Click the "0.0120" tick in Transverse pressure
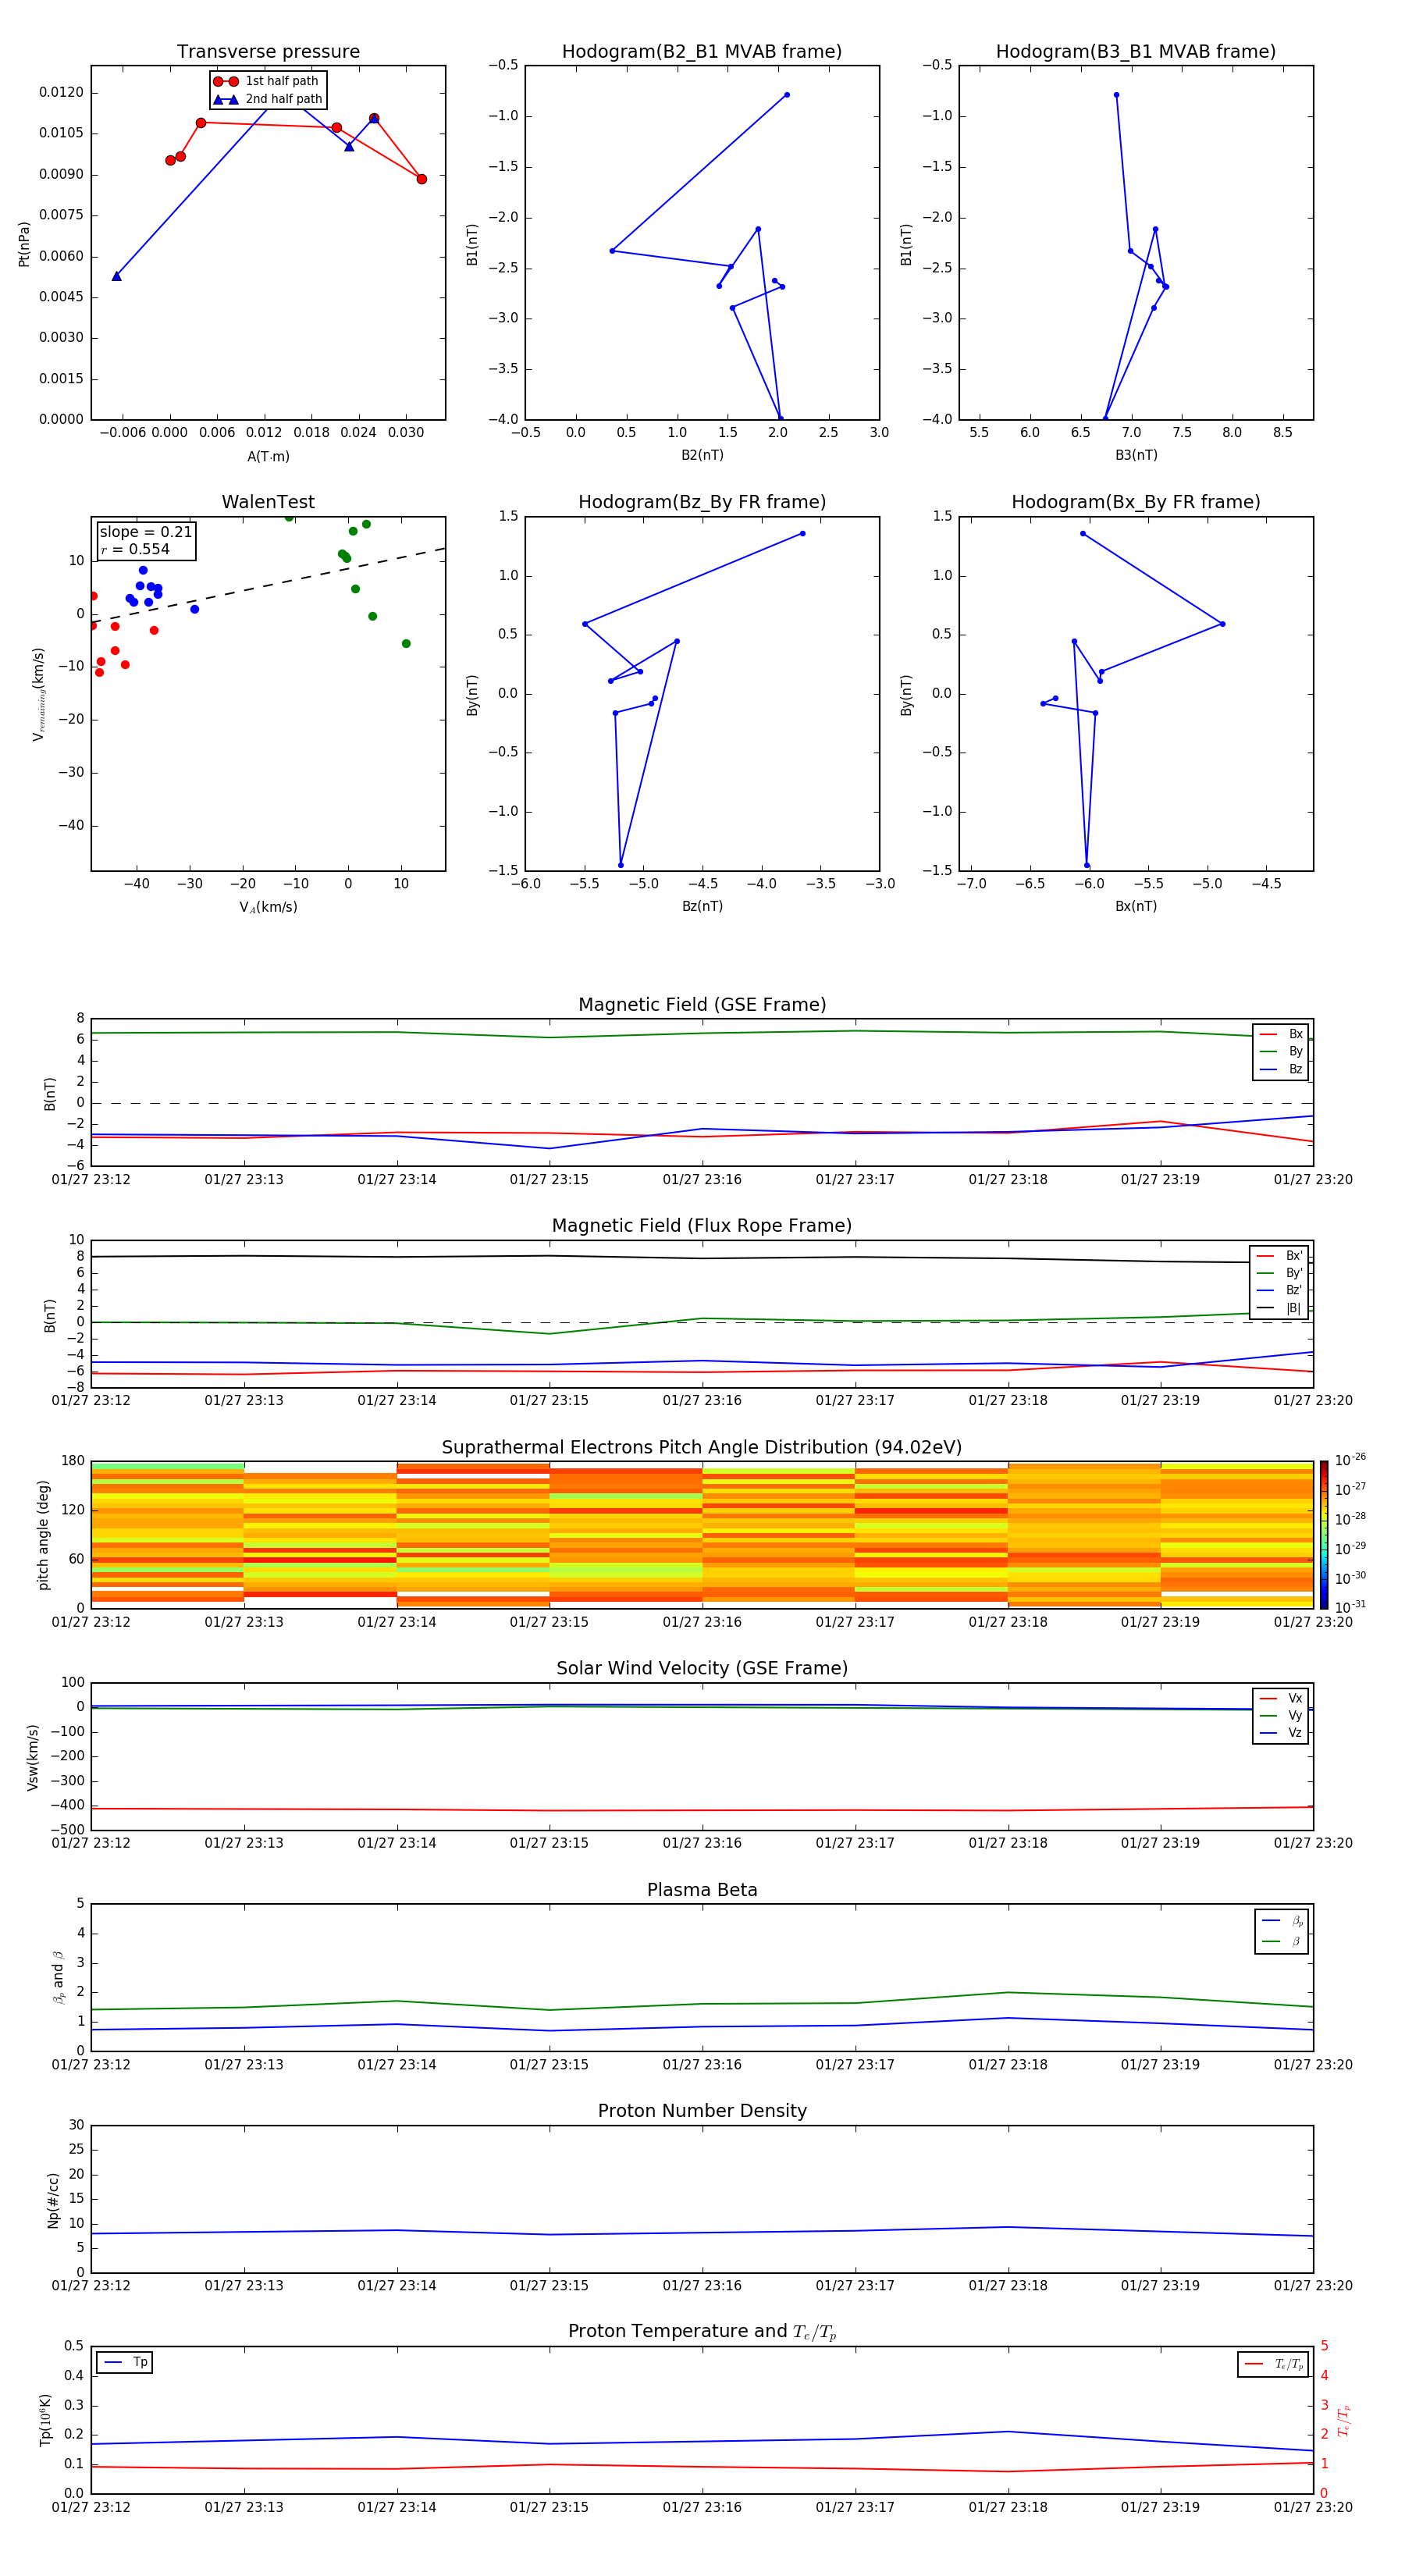 tap(61, 92)
